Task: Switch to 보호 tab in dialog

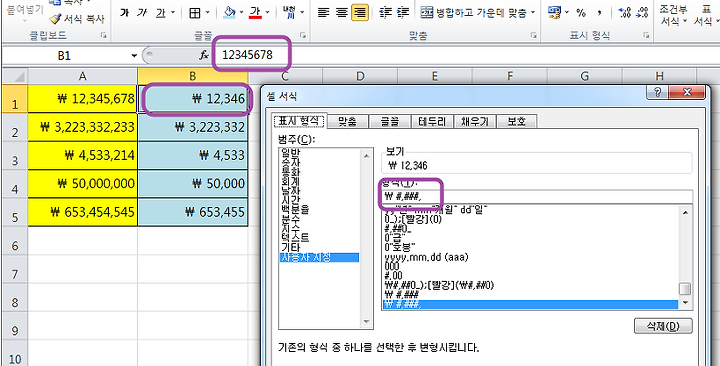Action: coord(517,121)
